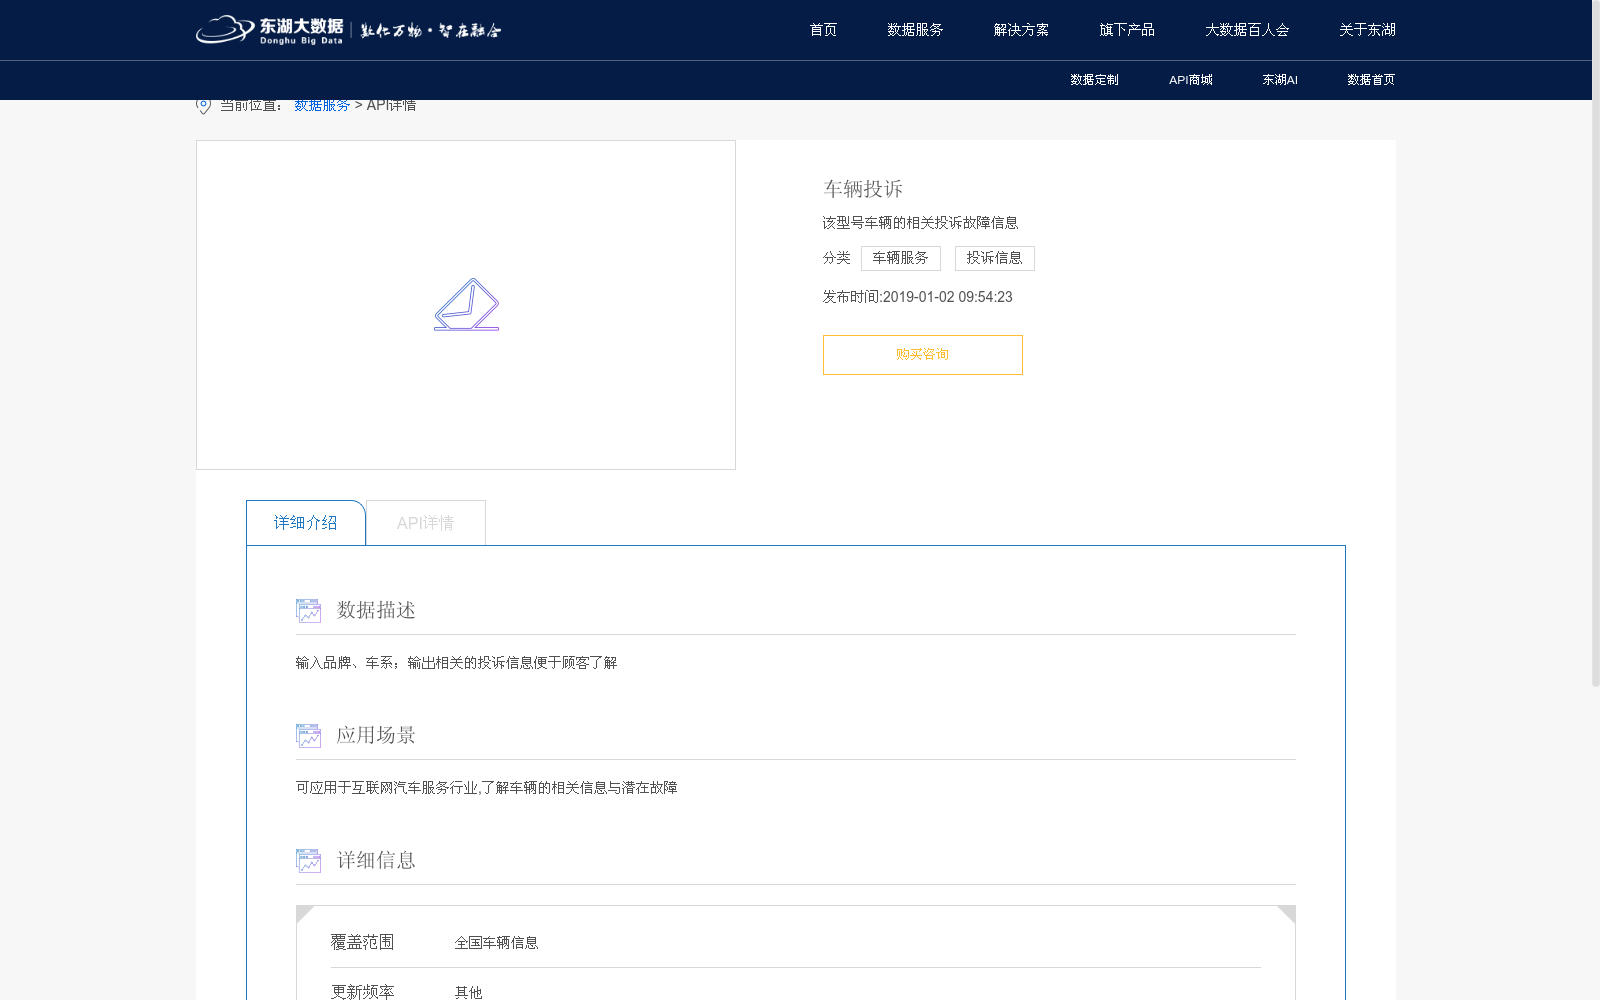Open the 首页 menu item
1600x1000 pixels.
click(x=823, y=30)
